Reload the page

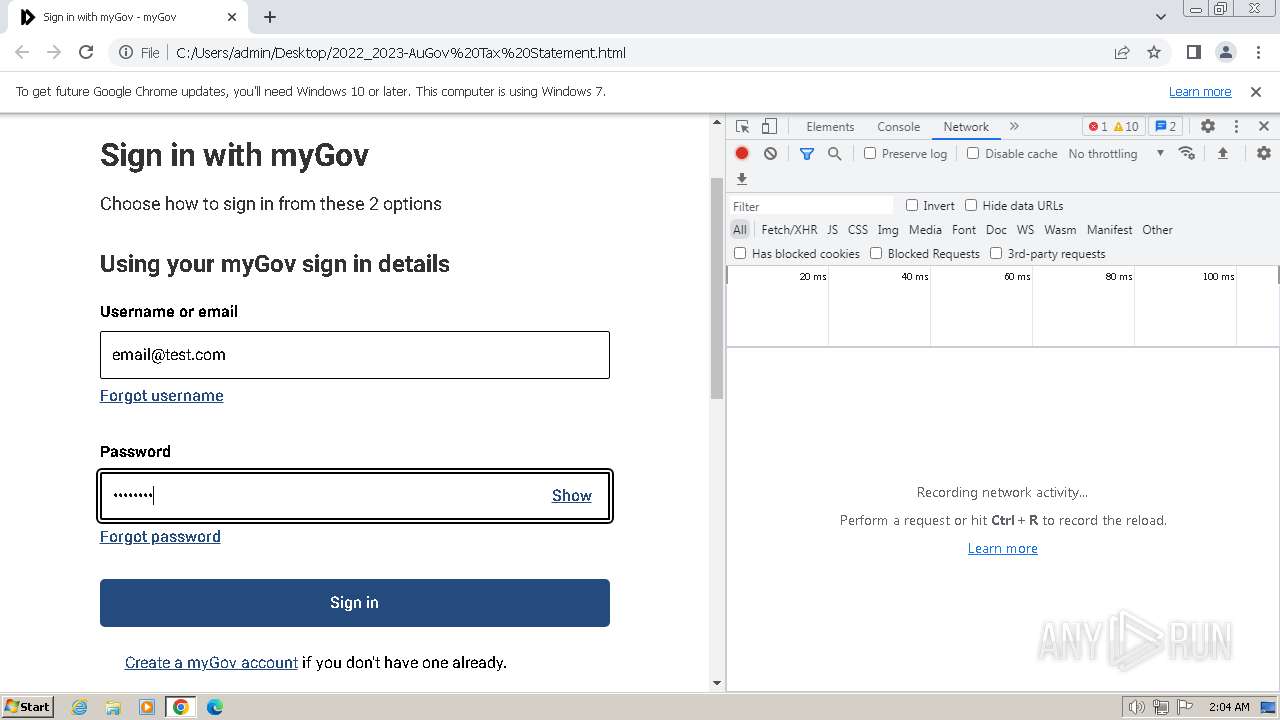click(86, 52)
